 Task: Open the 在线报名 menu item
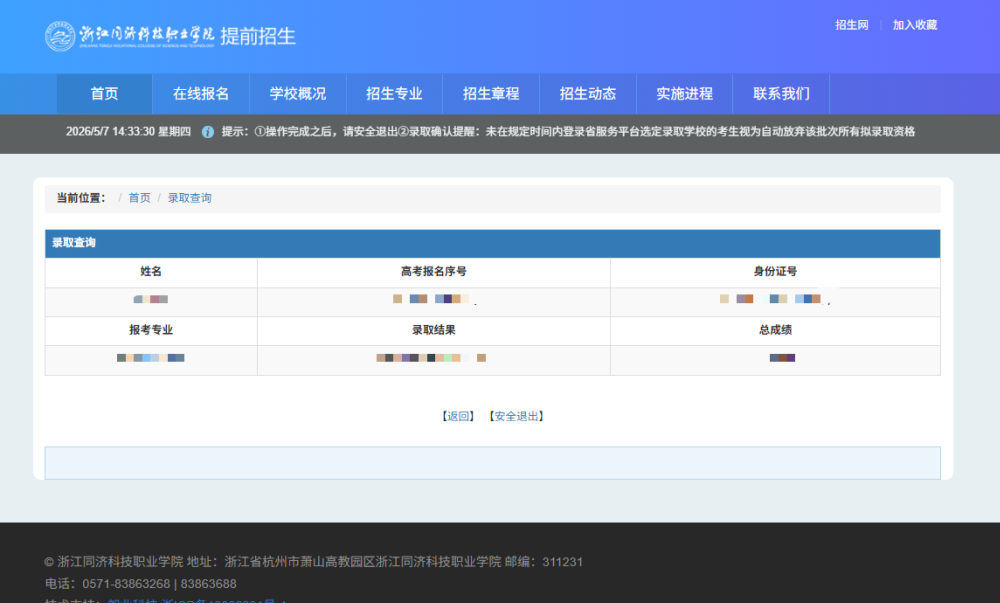coord(201,94)
